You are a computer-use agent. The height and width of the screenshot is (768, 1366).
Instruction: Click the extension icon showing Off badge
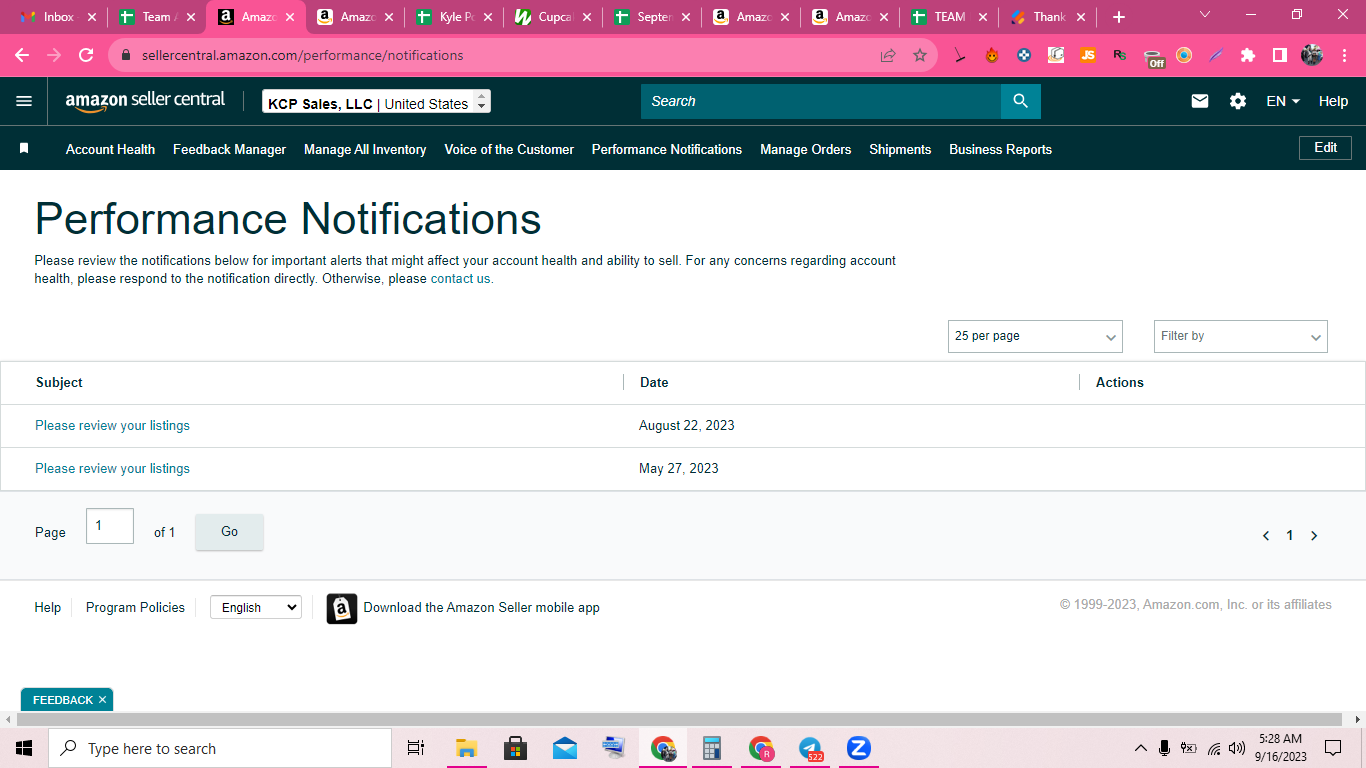[1154, 58]
